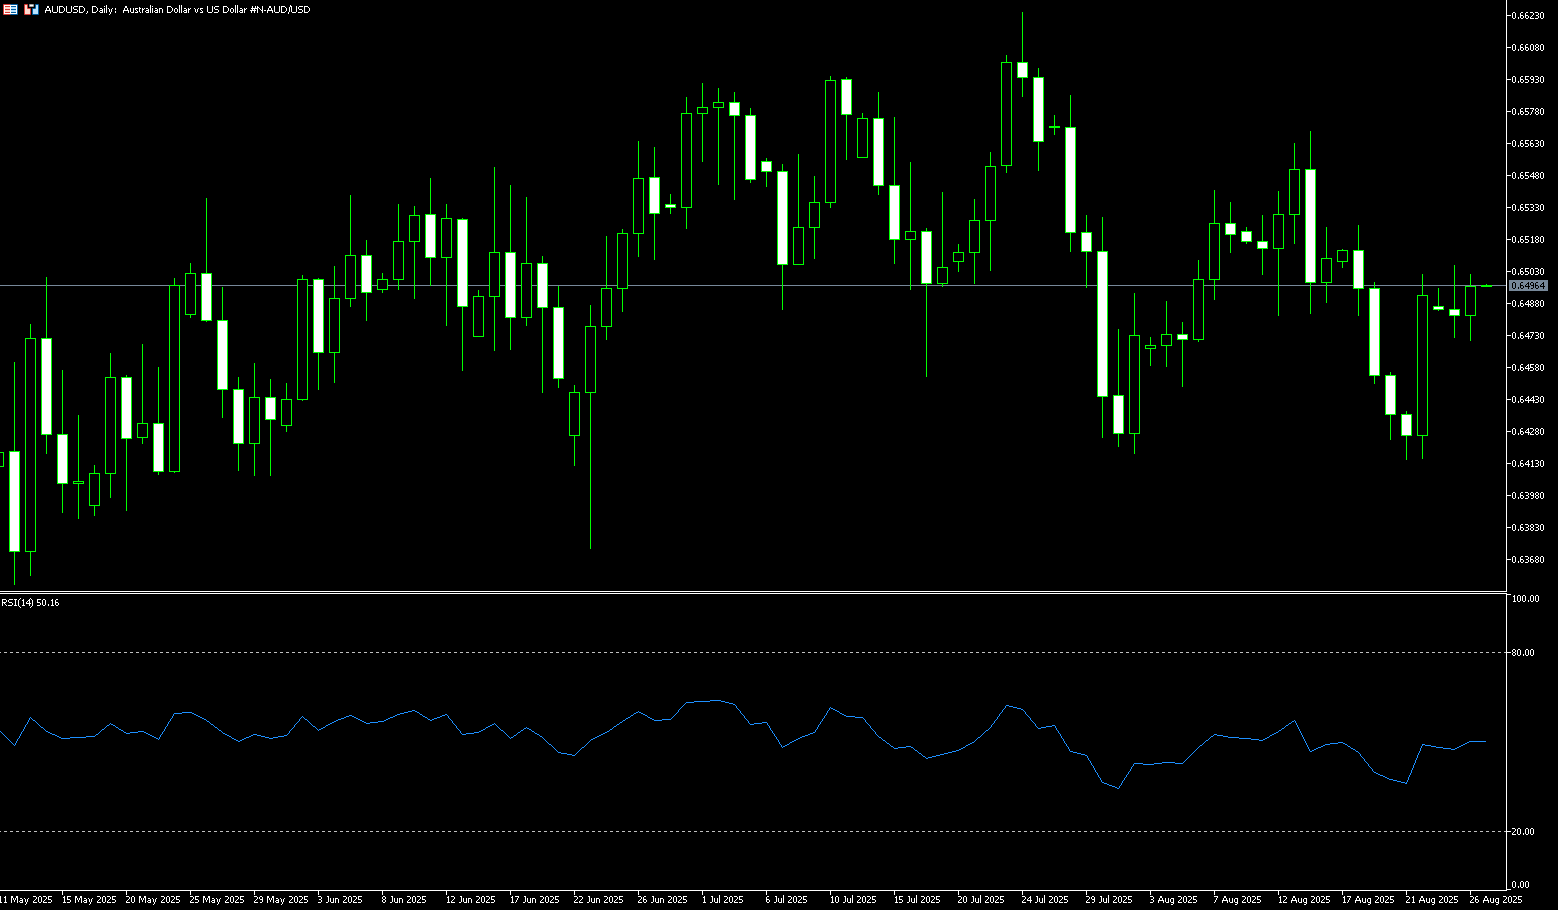This screenshot has height=910, width=1558.
Task: Click the 10 Jul 2025 date label
Action: tap(853, 900)
